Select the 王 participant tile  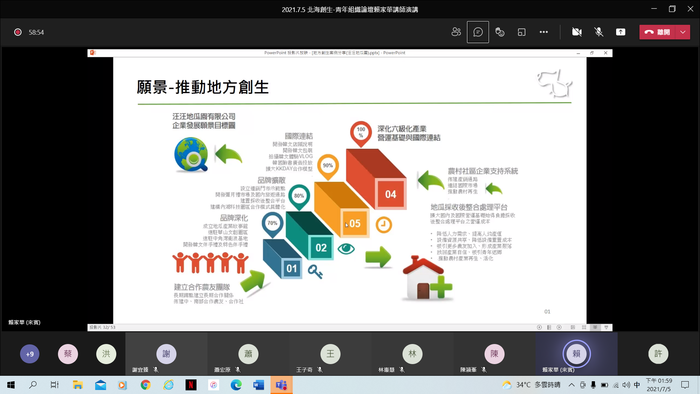click(330, 354)
